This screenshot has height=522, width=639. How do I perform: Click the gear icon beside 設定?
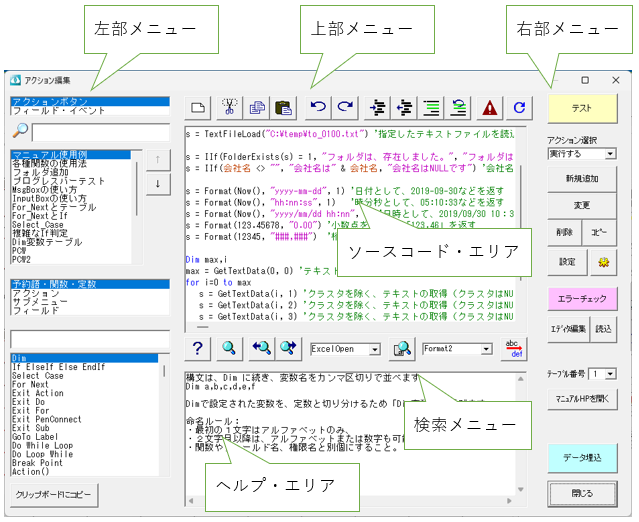click(602, 260)
